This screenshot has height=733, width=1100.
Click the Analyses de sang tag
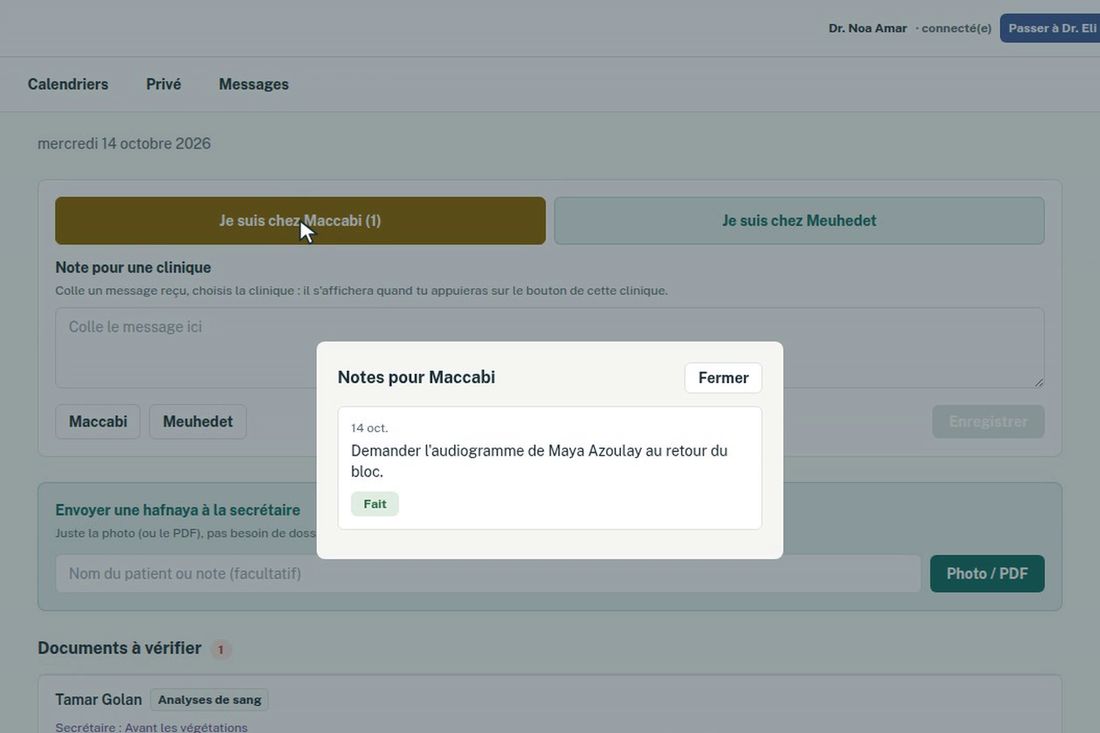coord(209,699)
